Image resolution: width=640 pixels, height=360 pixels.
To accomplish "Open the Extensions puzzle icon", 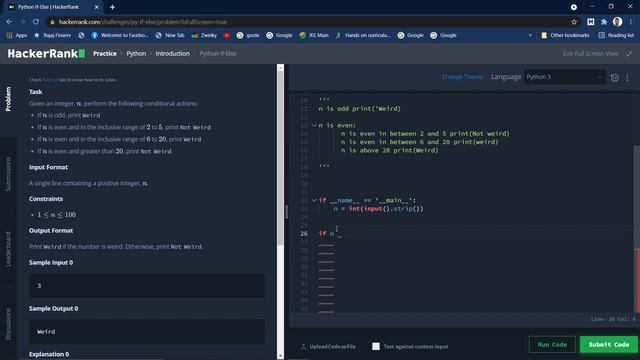I will (x=604, y=22).
